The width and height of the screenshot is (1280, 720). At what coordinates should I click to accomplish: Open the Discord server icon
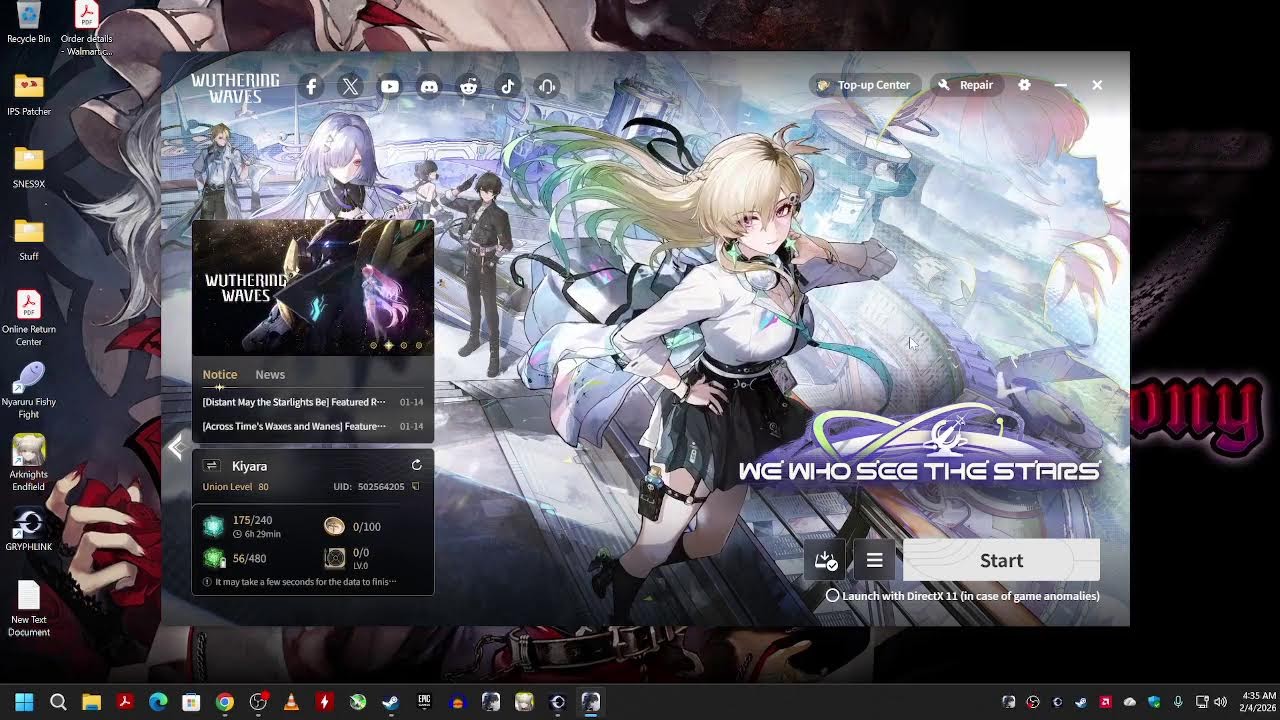coord(429,87)
